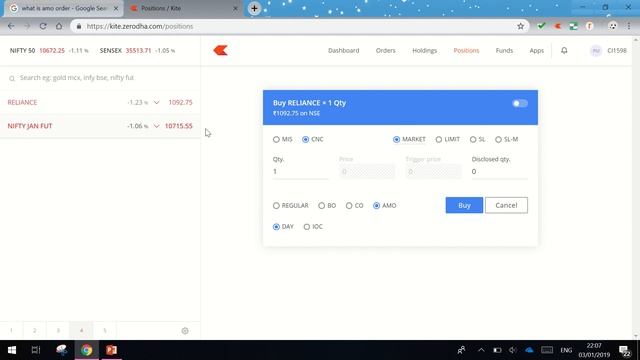The width and height of the screenshot is (640, 360).
Task: Click the SENSEX index value
Action: pos(138,51)
